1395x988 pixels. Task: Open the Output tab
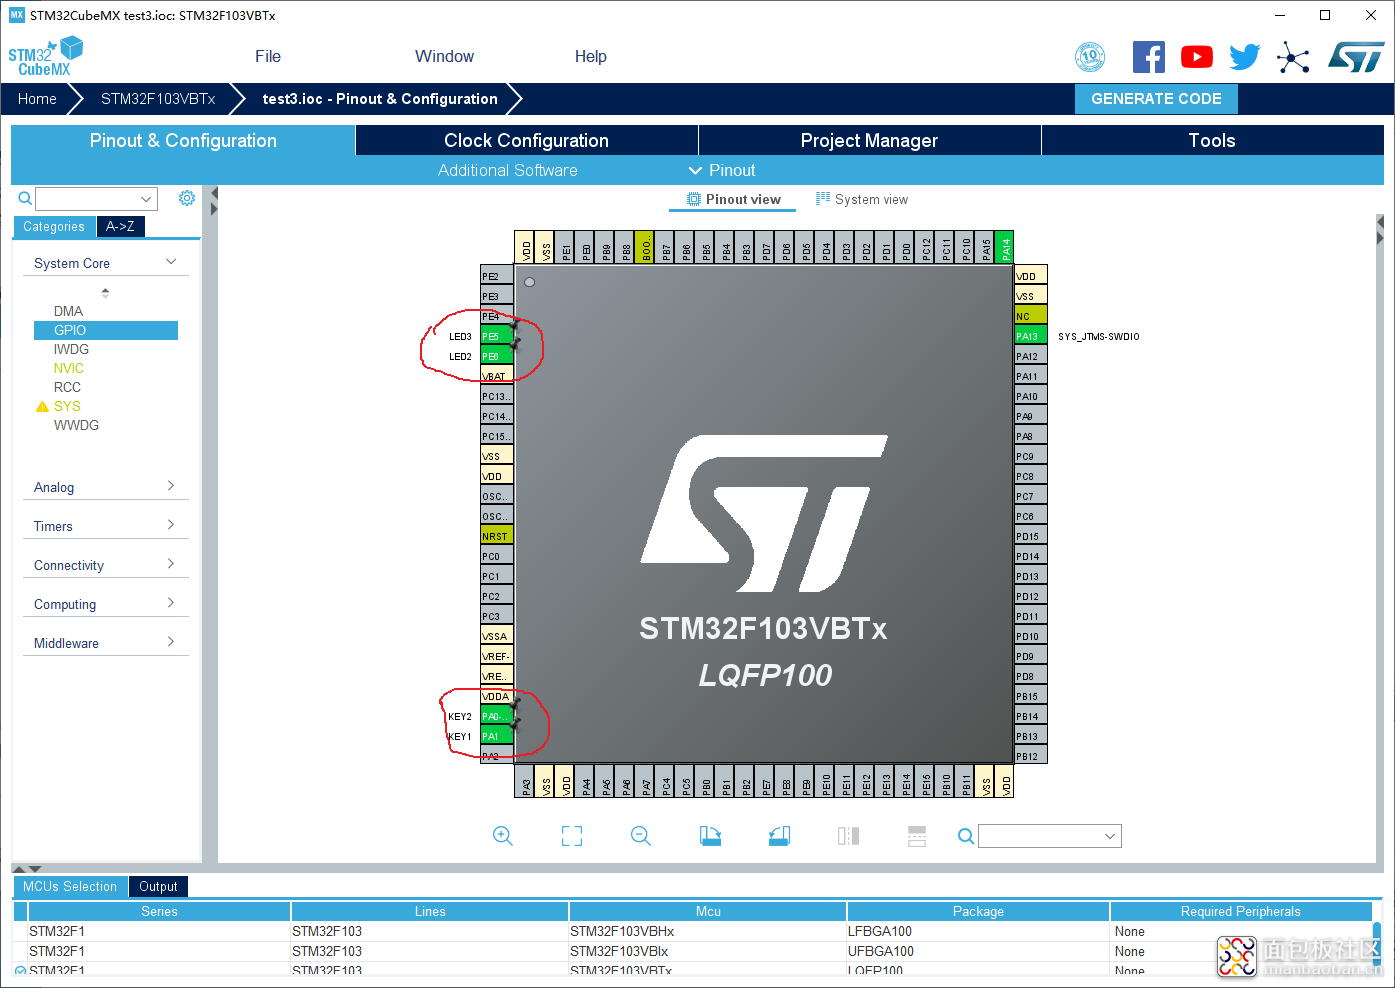[158, 886]
